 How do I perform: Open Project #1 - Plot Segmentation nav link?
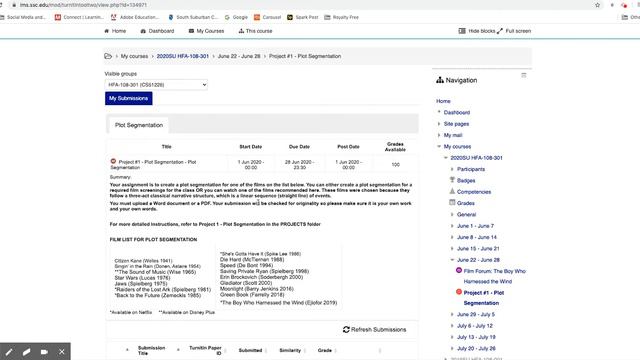tap(484, 298)
